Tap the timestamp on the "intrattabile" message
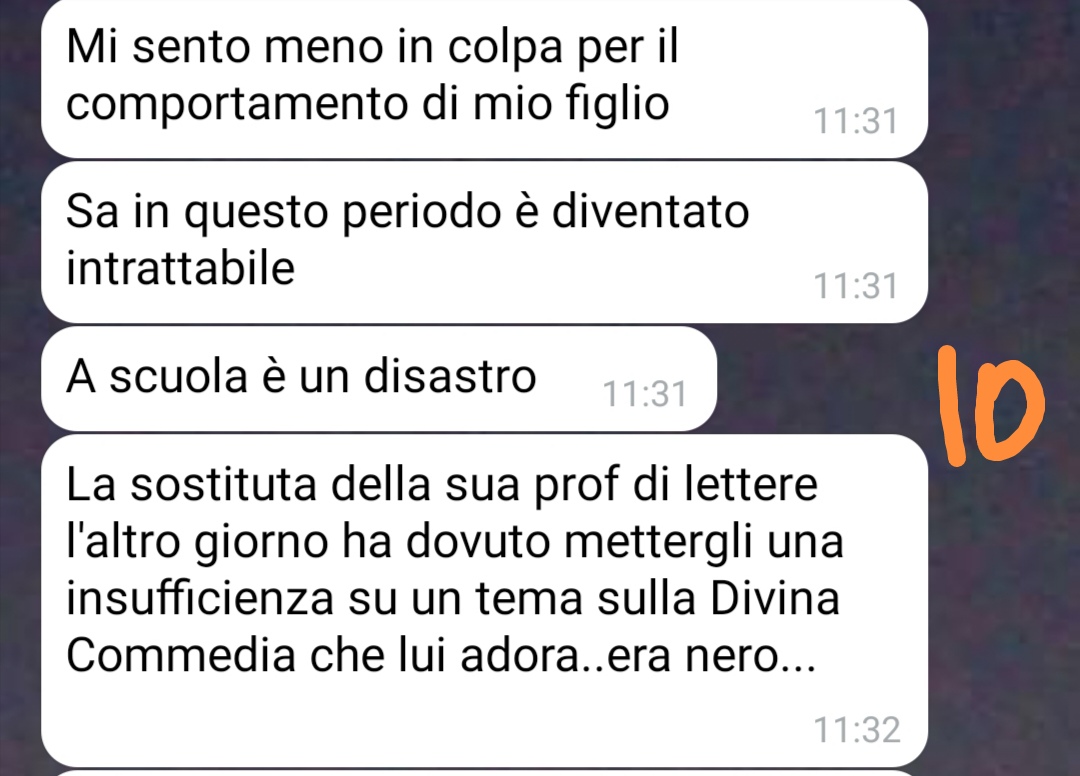1080x776 pixels. click(856, 286)
